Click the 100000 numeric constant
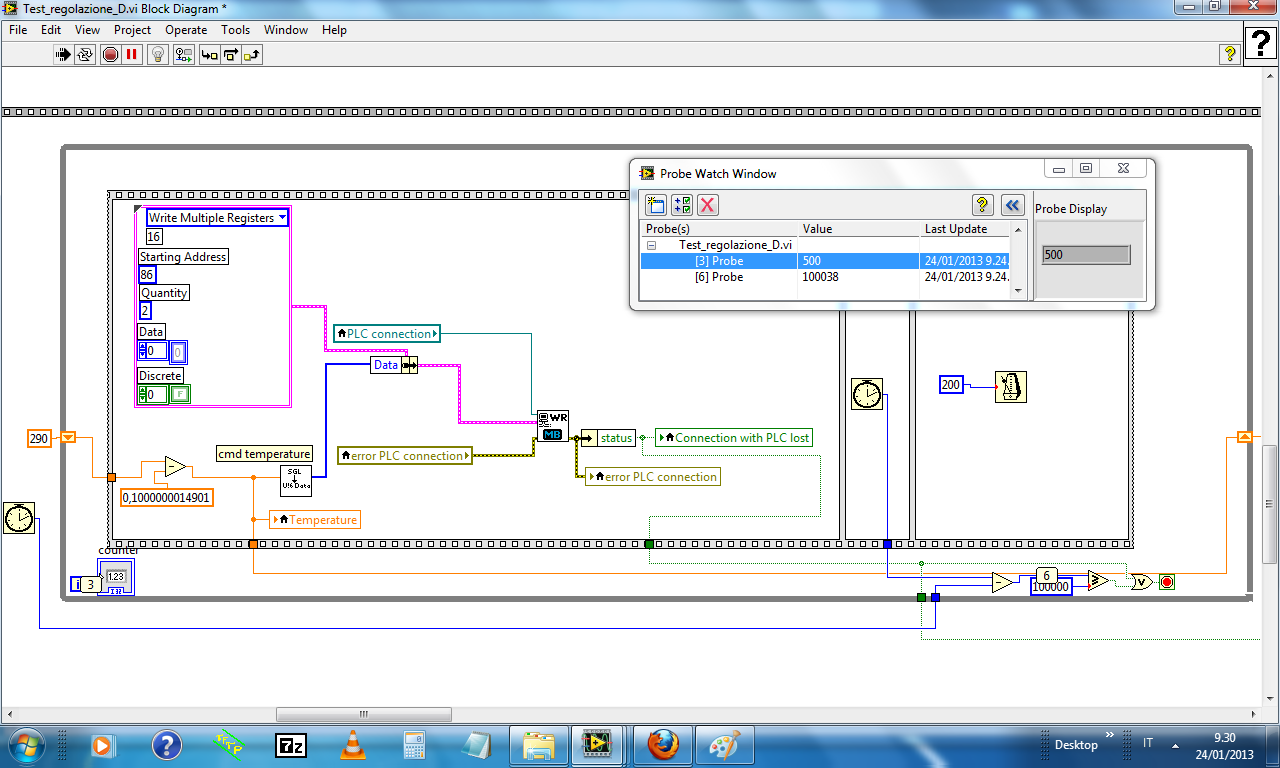 (x=1051, y=587)
